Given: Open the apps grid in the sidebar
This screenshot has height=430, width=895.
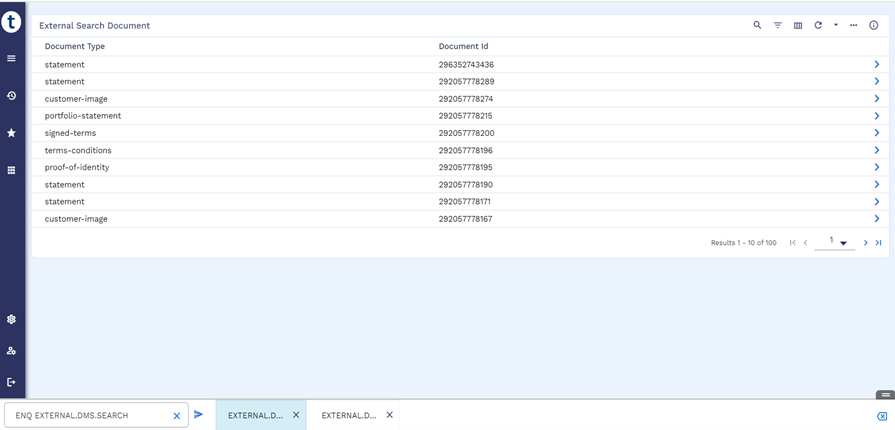Looking at the screenshot, I should (x=12, y=171).
